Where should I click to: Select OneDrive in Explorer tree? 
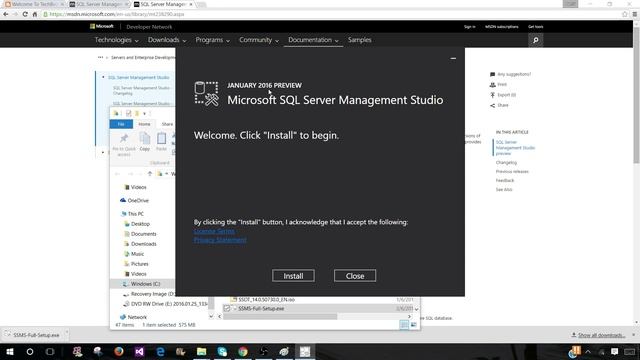[134, 200]
